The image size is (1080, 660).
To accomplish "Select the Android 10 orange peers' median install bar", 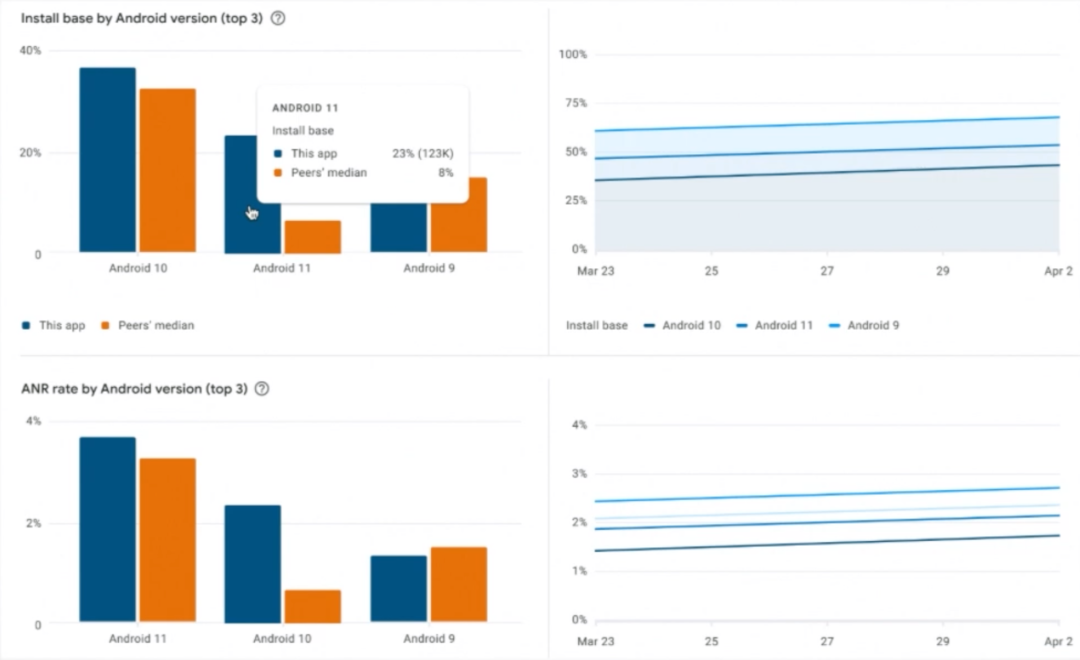I will coord(167,170).
